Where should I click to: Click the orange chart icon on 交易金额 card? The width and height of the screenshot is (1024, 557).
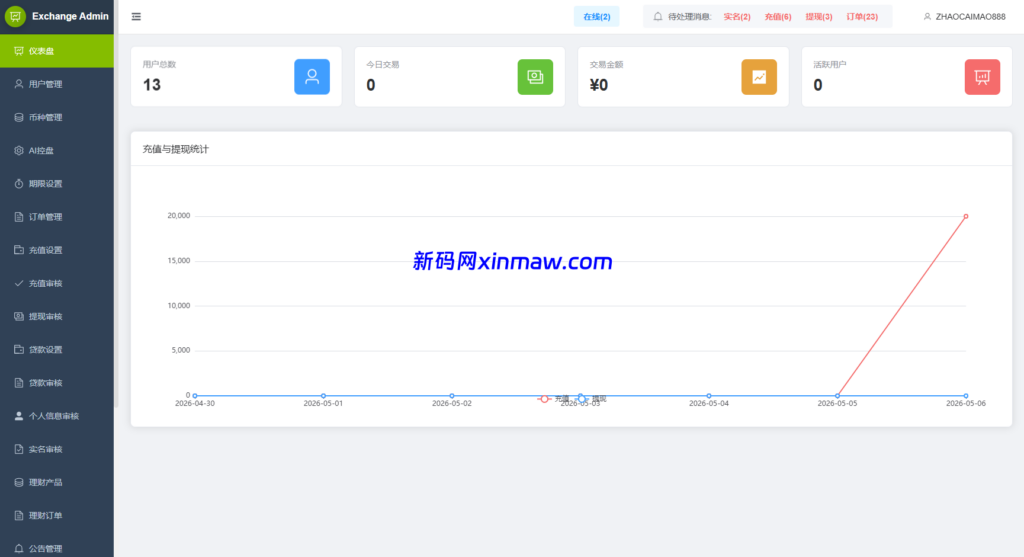(759, 76)
